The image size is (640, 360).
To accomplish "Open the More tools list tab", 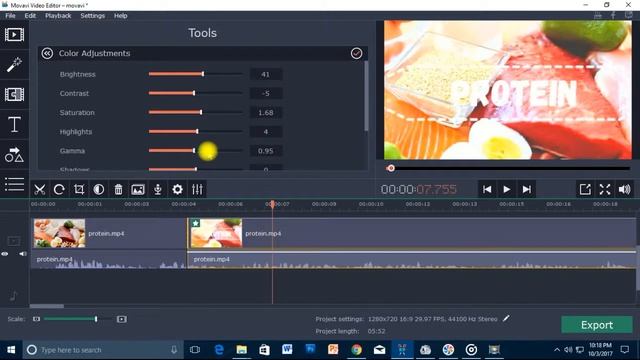I will (x=14, y=184).
